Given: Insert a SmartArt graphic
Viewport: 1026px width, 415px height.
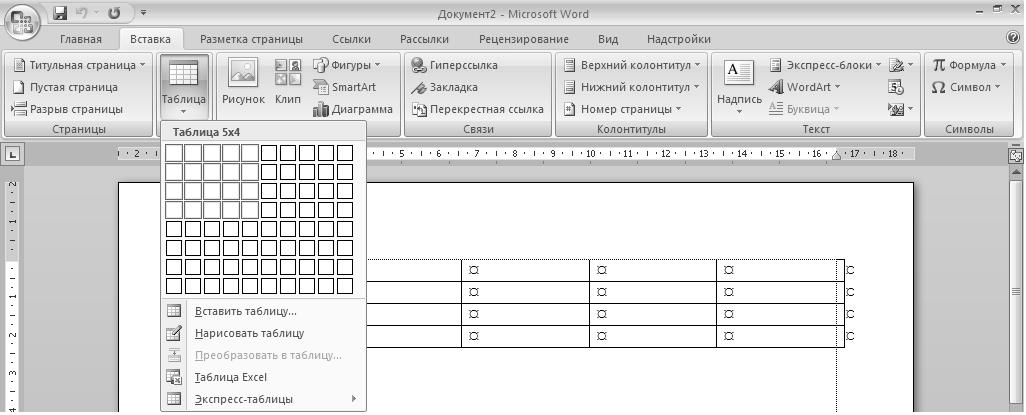Looking at the screenshot, I should [345, 87].
